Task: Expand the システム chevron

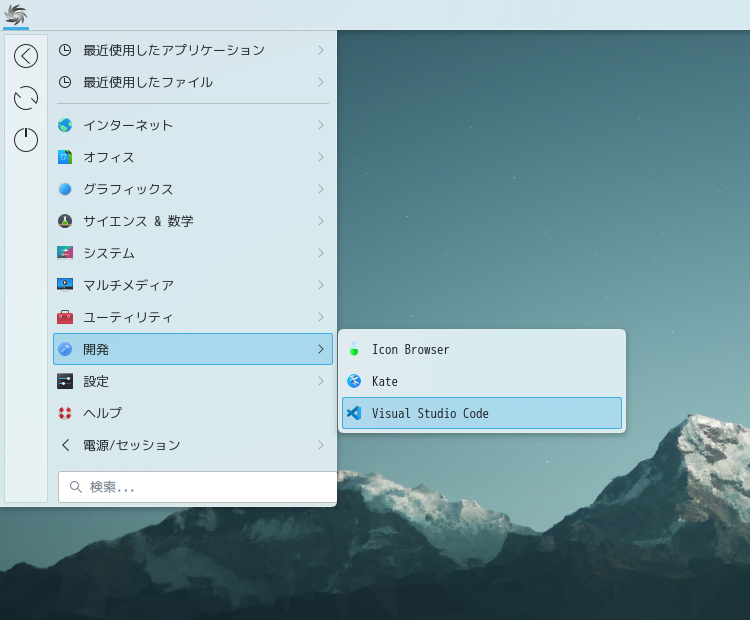Action: [x=321, y=253]
